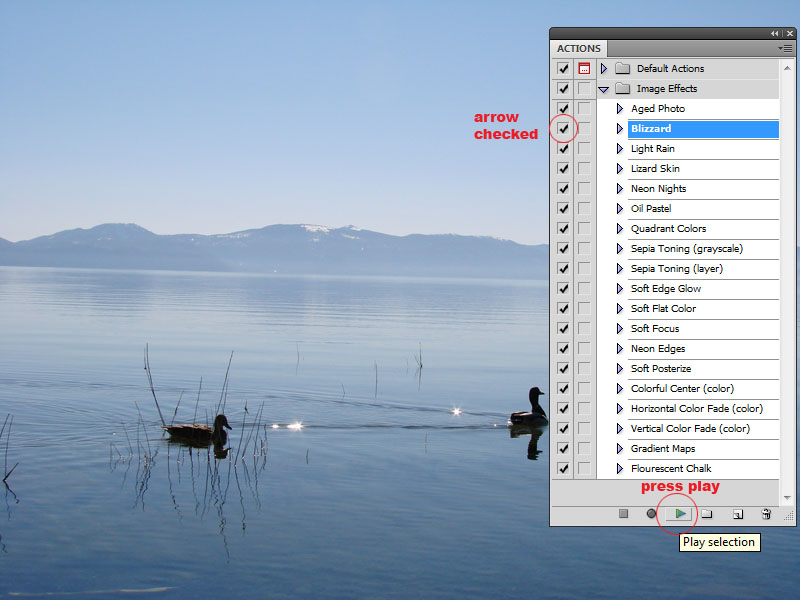Toggle the Light Rain checkbox
The height and width of the screenshot is (600, 800).
(563, 148)
